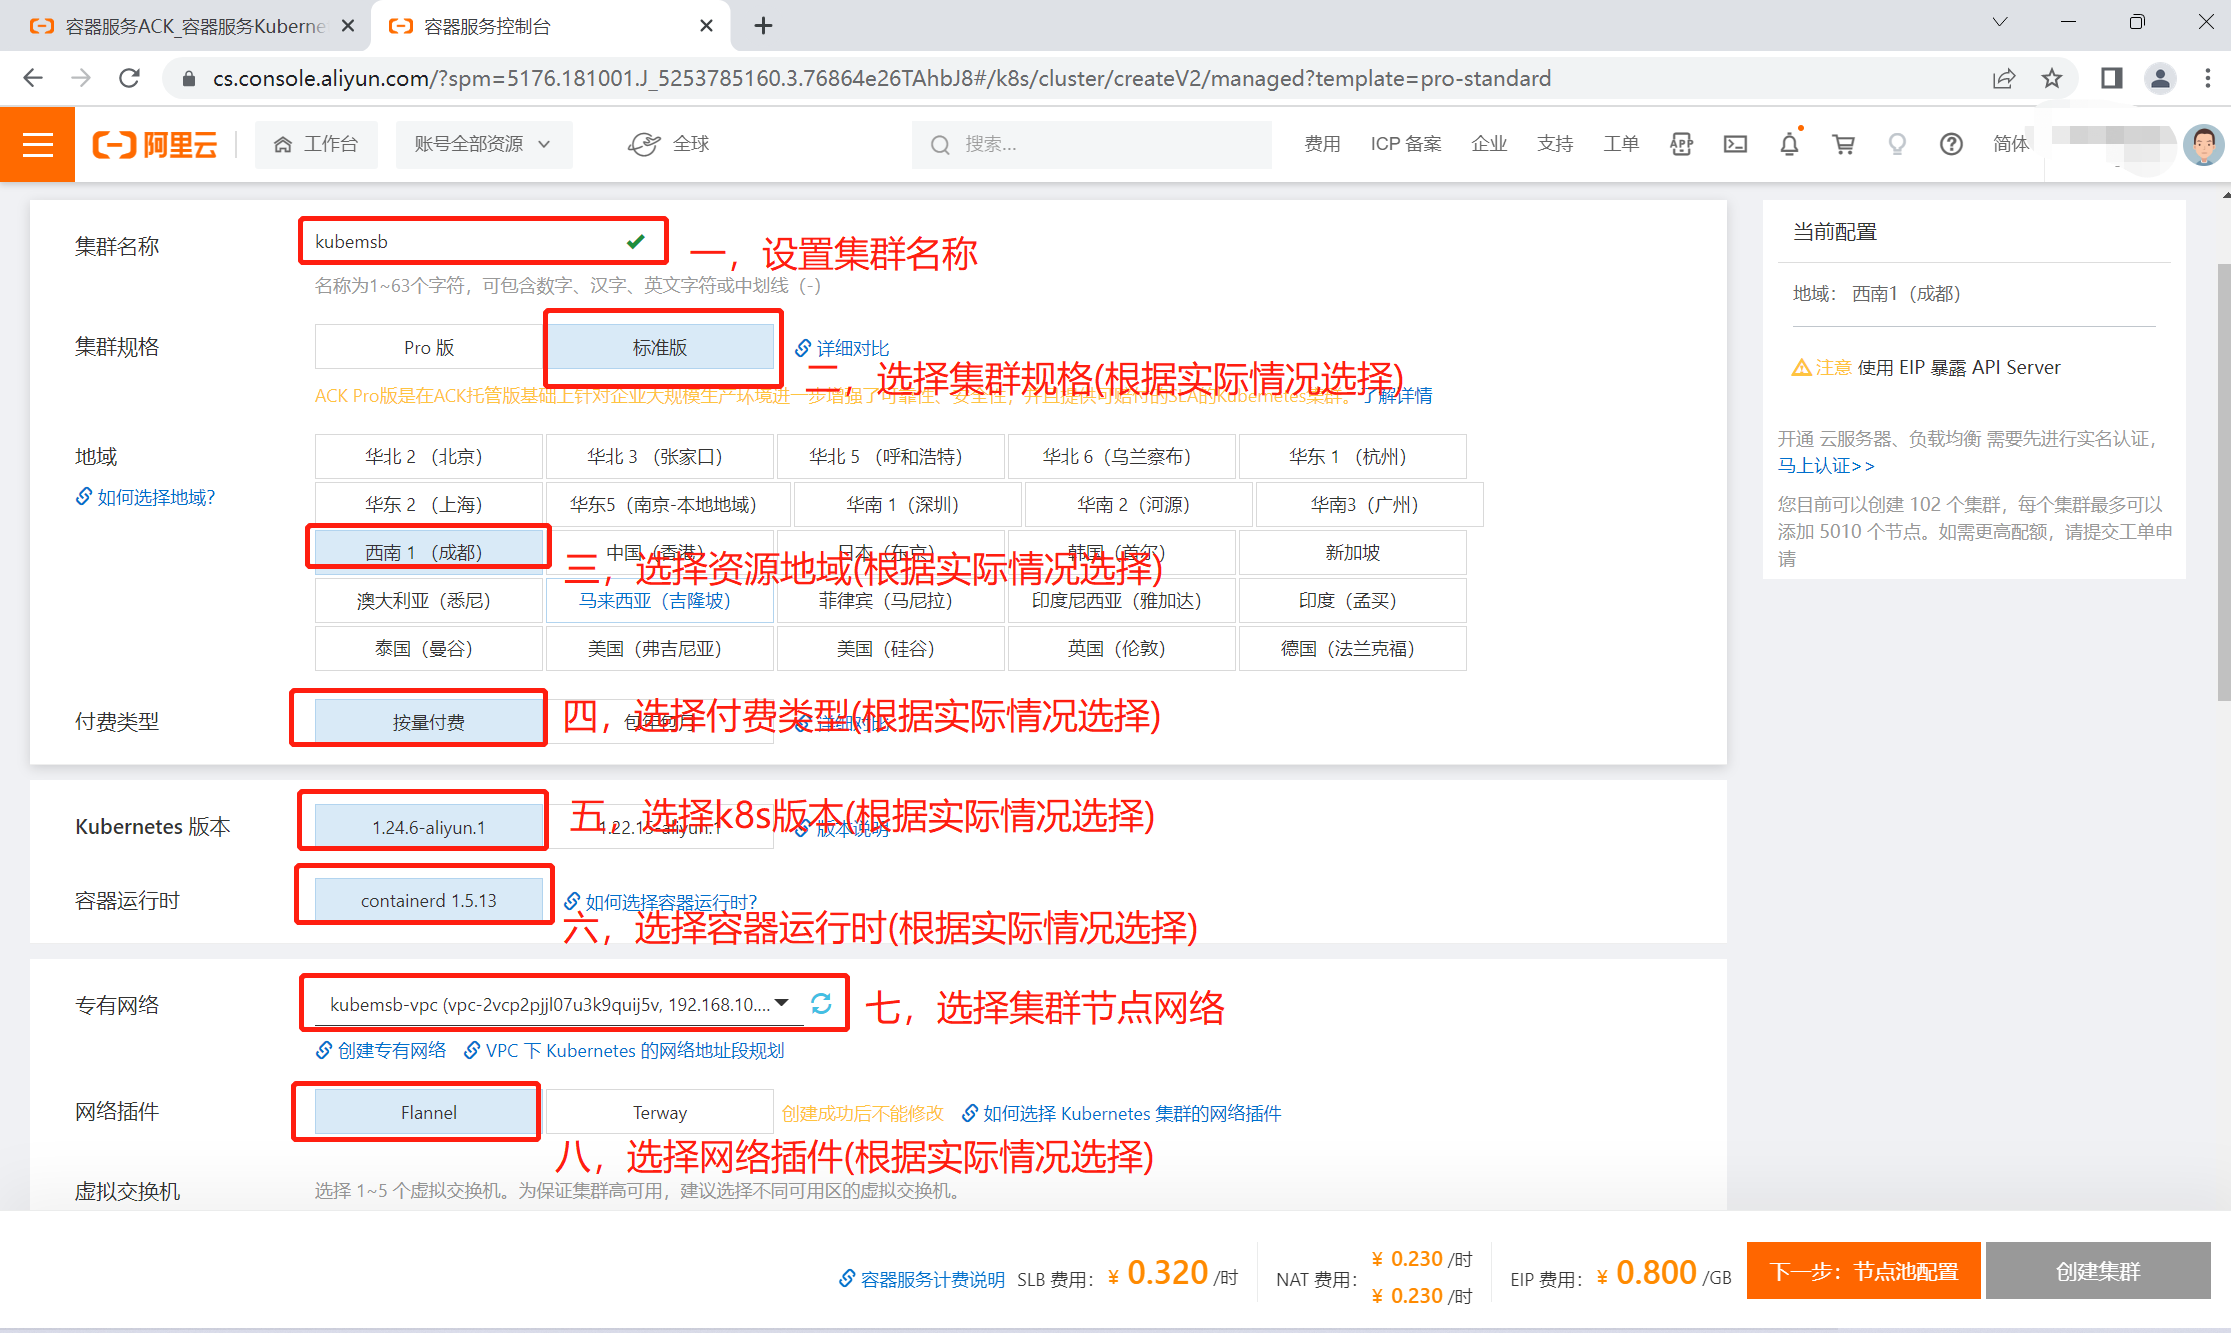Select 标准版 cluster specification
This screenshot has width=2231, height=1333.
point(660,348)
